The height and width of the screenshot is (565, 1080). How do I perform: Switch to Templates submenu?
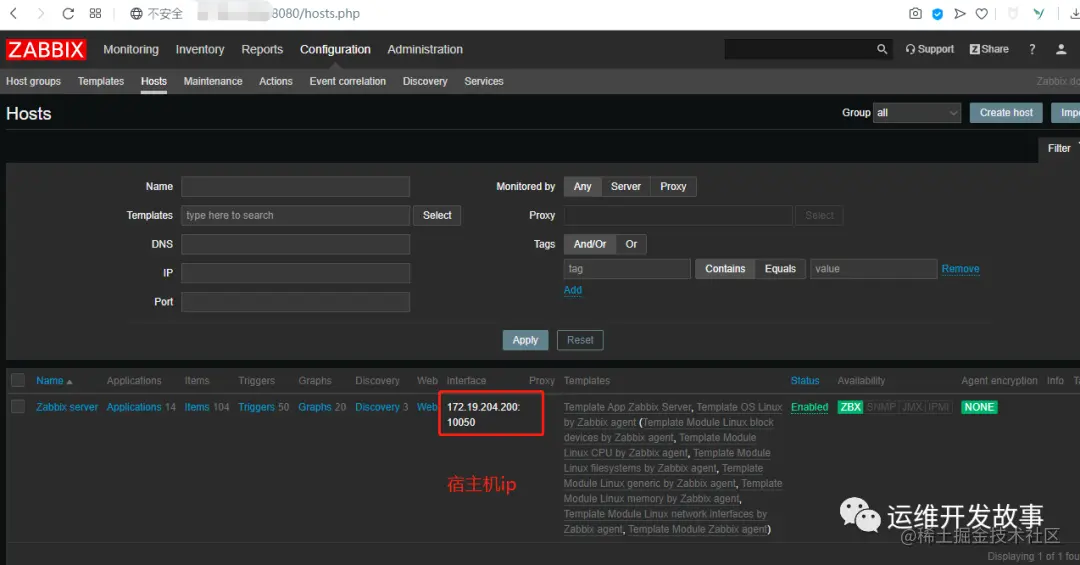[x=101, y=81]
